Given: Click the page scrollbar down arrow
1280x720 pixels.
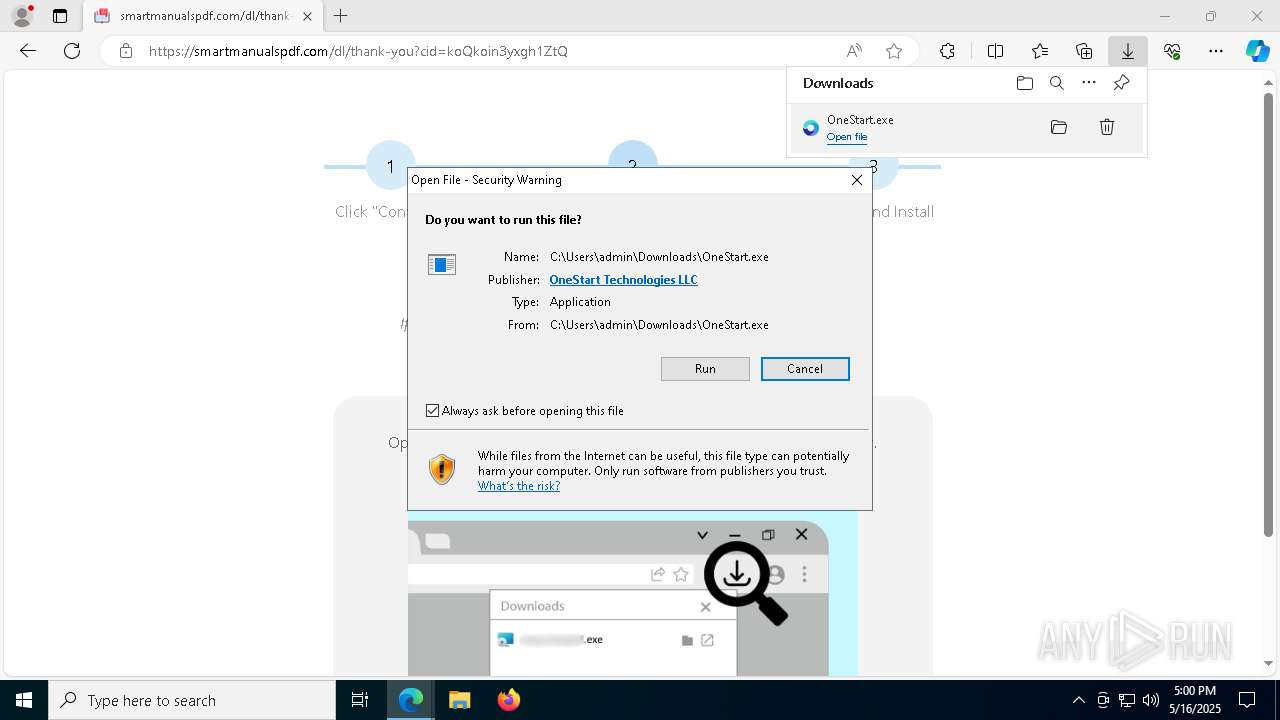Looking at the screenshot, I should (1270, 663).
